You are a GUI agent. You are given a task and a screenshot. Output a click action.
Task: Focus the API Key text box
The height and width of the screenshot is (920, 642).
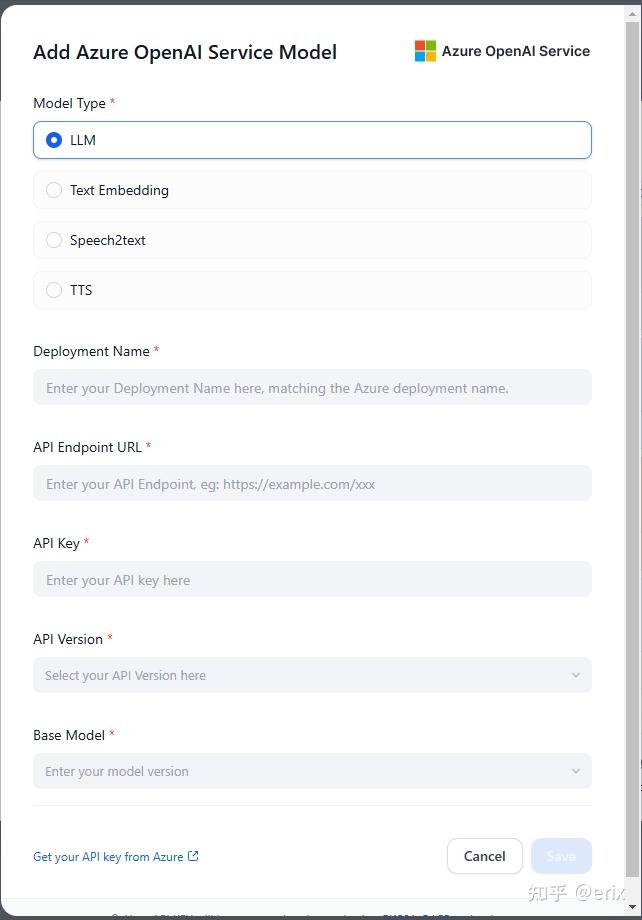[x=312, y=580]
